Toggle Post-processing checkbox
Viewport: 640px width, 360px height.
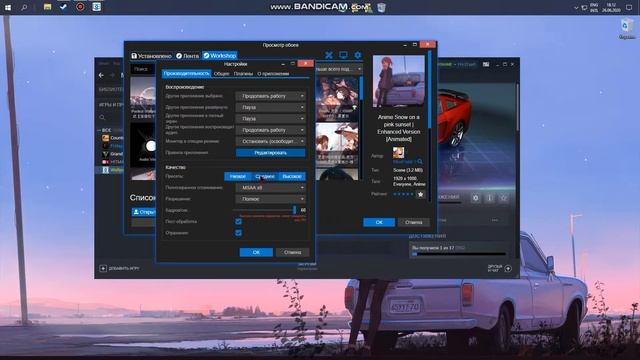(238, 222)
